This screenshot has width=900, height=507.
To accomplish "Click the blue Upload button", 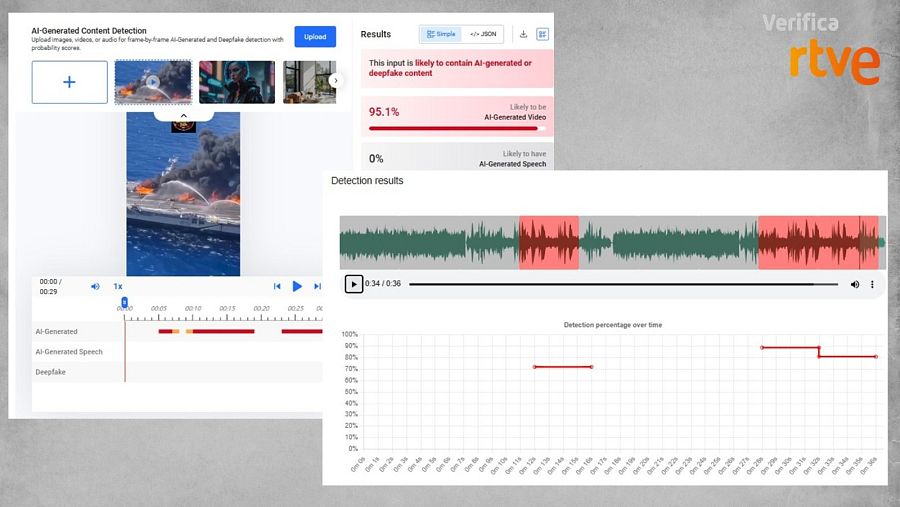I will pos(315,37).
